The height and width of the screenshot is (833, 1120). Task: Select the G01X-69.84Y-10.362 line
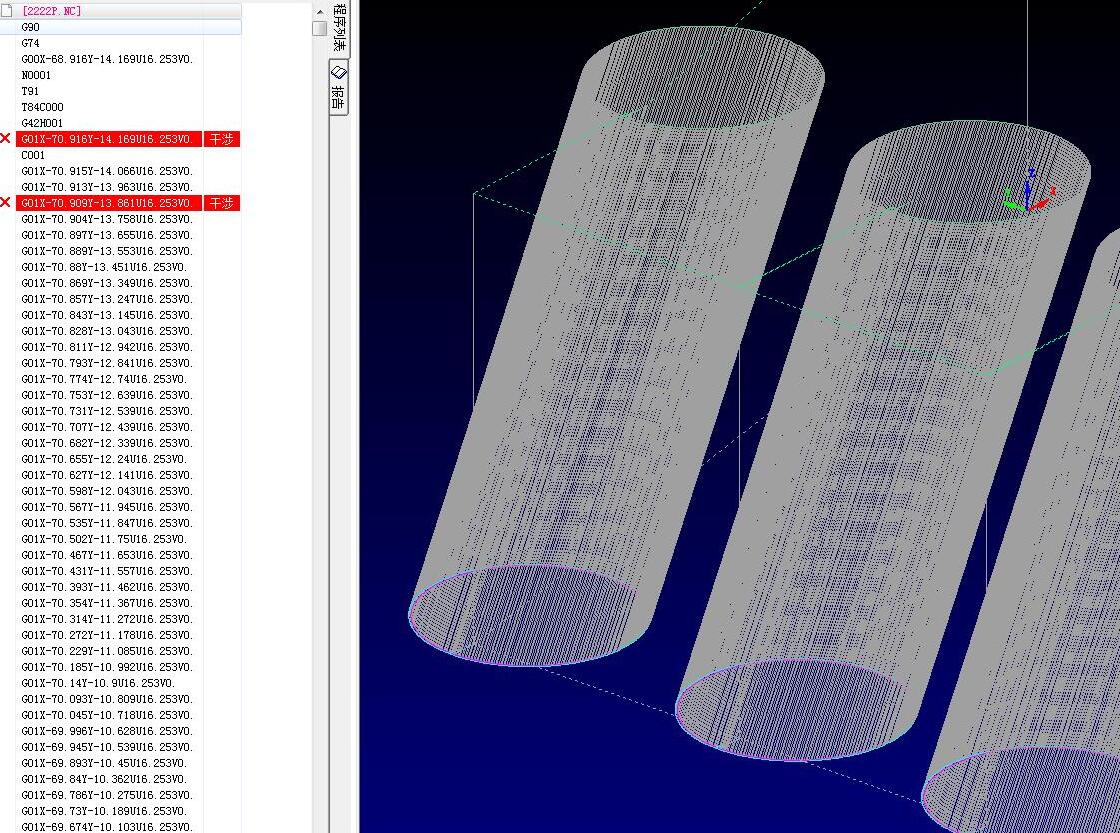click(104, 779)
